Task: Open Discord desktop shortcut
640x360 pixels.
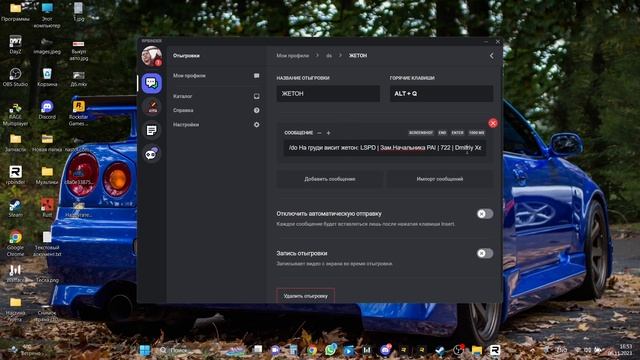Action: (x=47, y=110)
